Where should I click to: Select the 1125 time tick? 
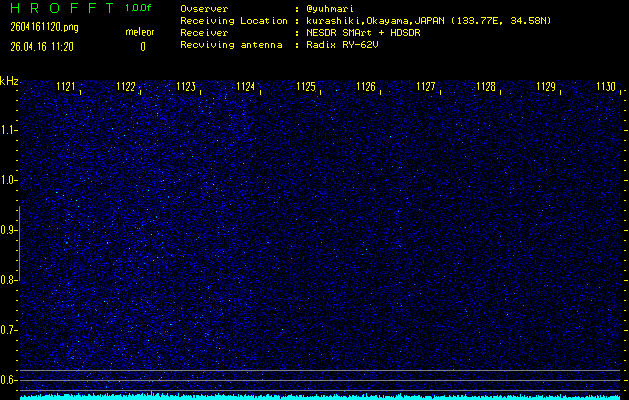pyautogui.click(x=306, y=87)
